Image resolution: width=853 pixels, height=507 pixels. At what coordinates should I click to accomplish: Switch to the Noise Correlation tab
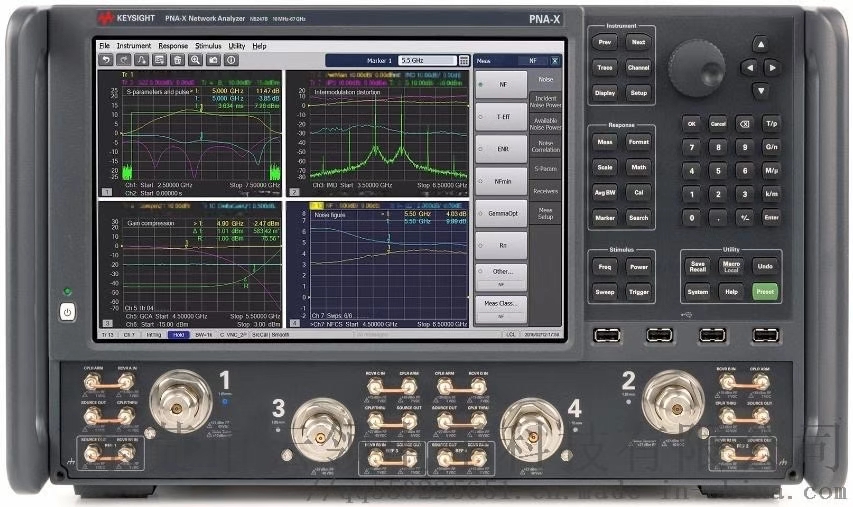[546, 146]
